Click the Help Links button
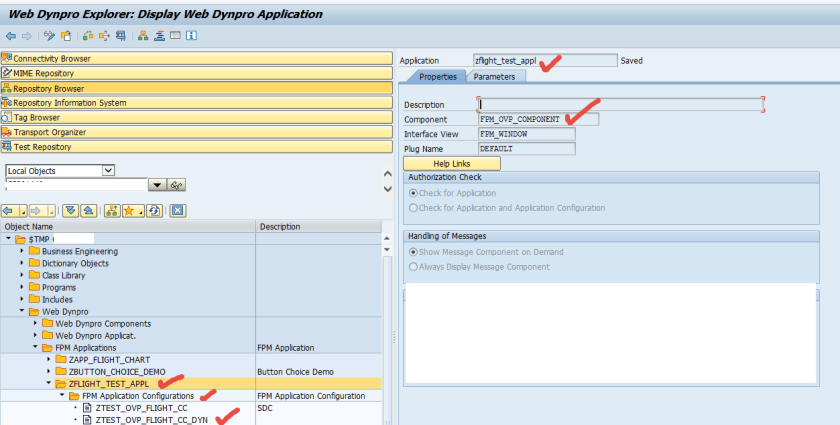This screenshot has width=840, height=425. tap(451, 163)
